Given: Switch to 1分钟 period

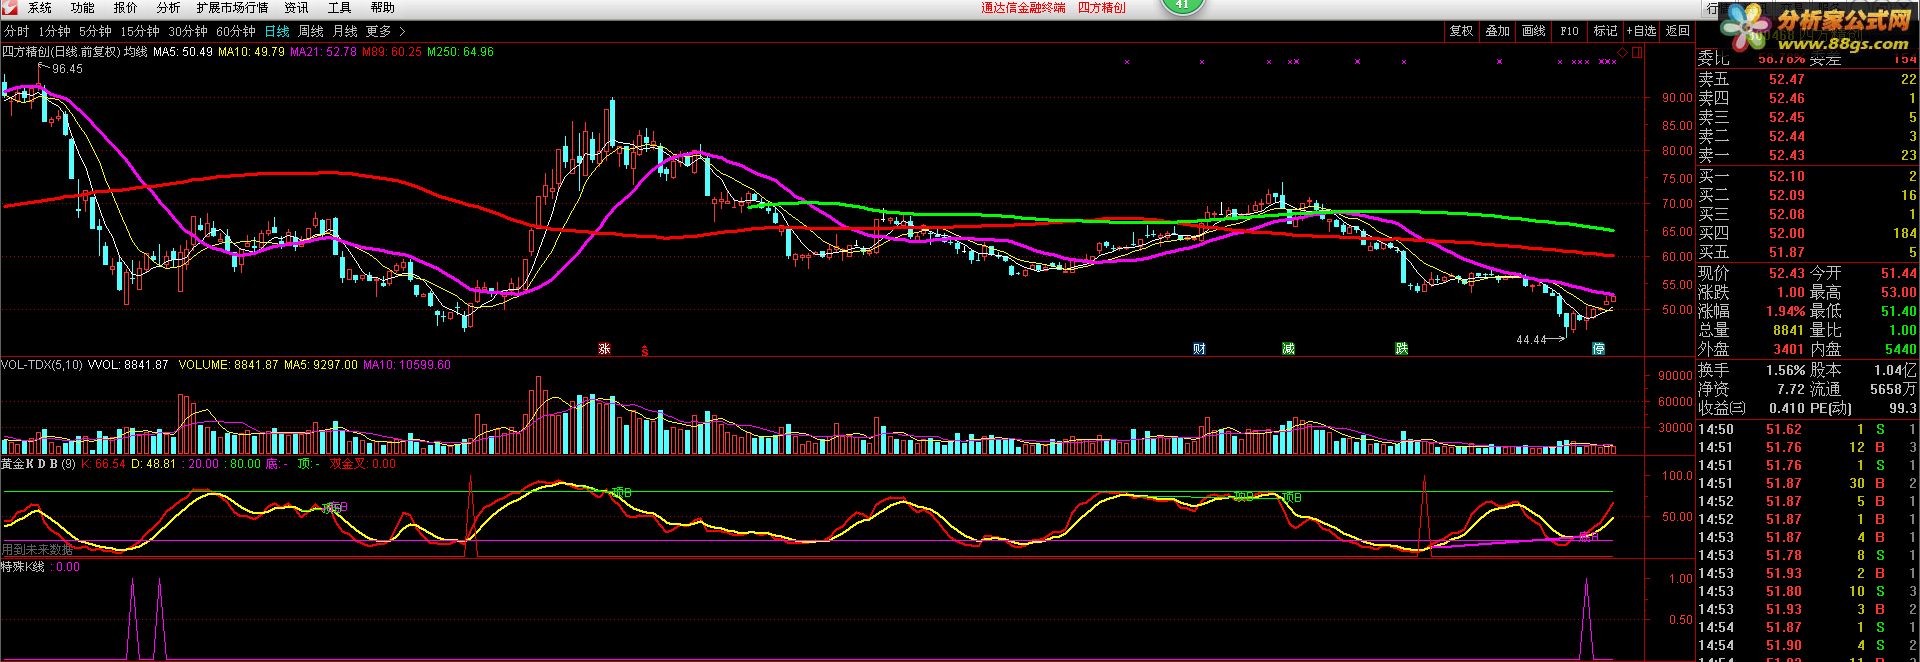Looking at the screenshot, I should 54,32.
